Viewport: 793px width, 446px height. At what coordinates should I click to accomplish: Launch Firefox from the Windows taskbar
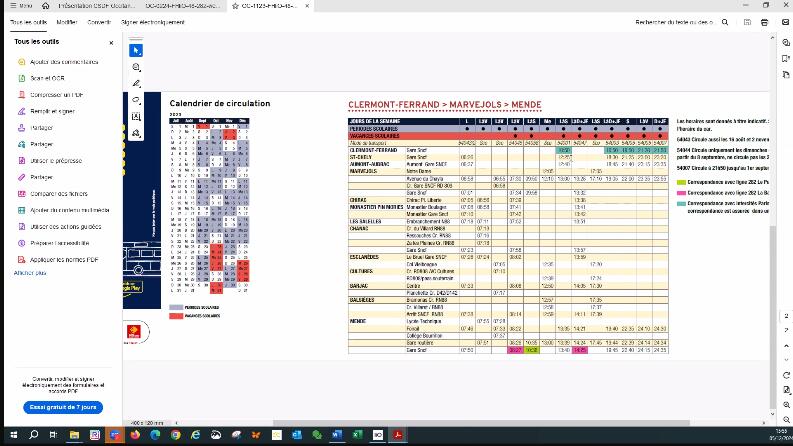point(135,435)
